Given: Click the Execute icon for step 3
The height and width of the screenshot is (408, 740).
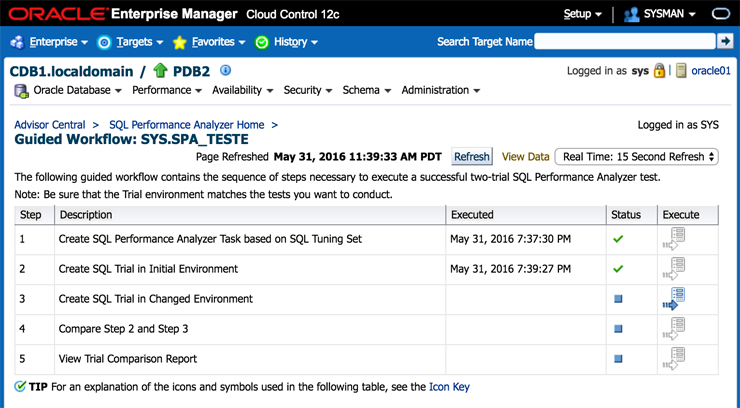Looking at the screenshot, I should point(673,298).
